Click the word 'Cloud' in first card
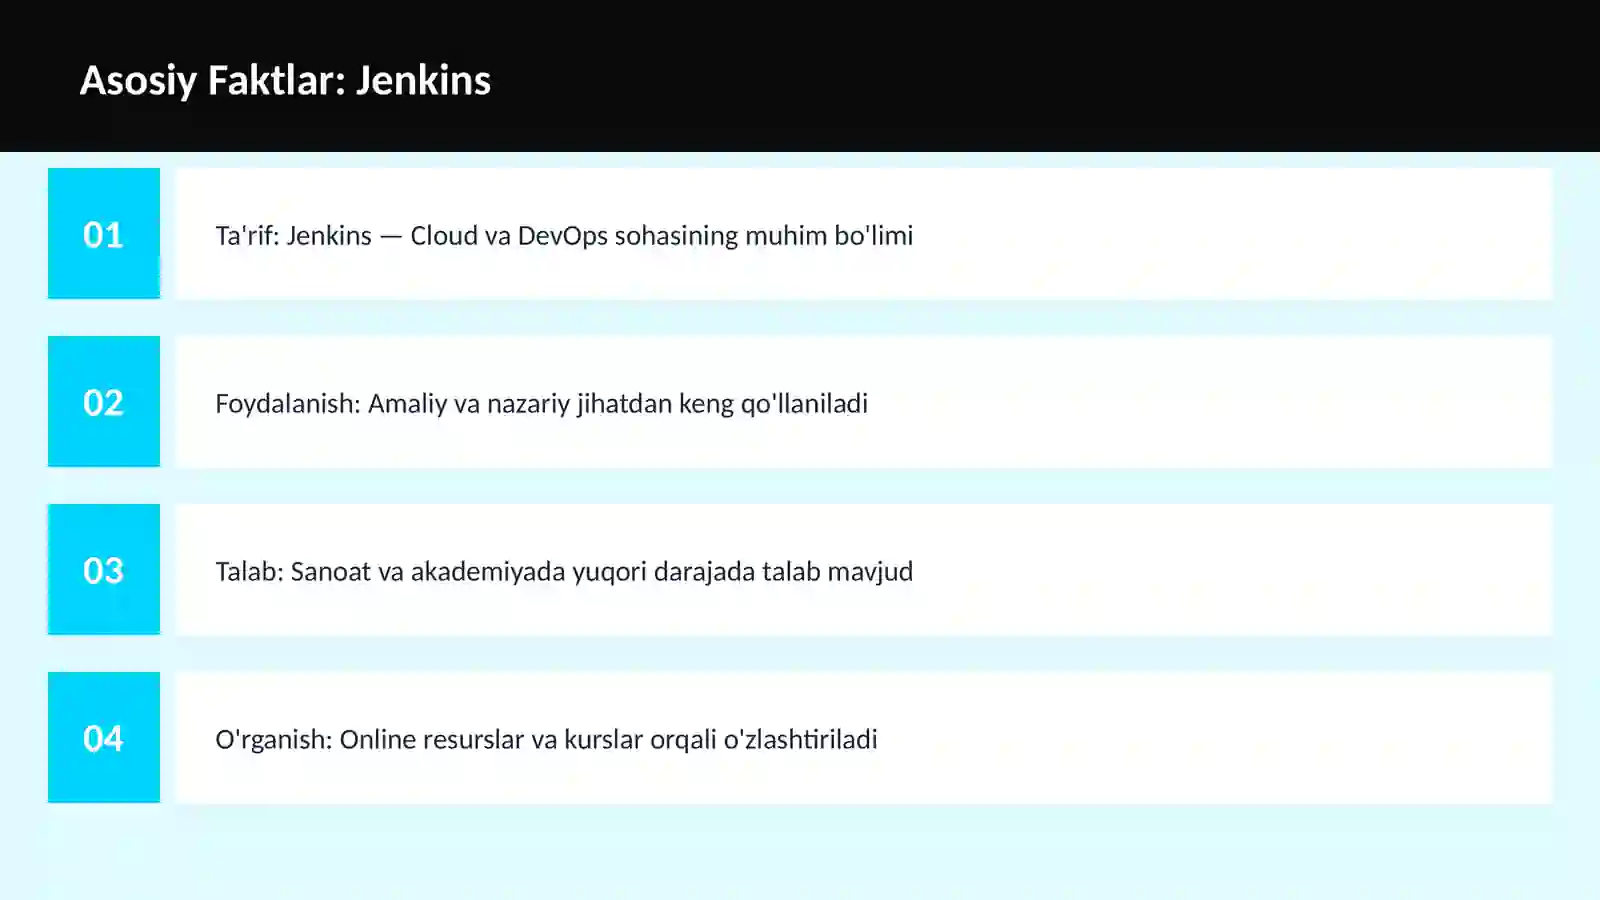This screenshot has height=900, width=1600. pos(444,235)
